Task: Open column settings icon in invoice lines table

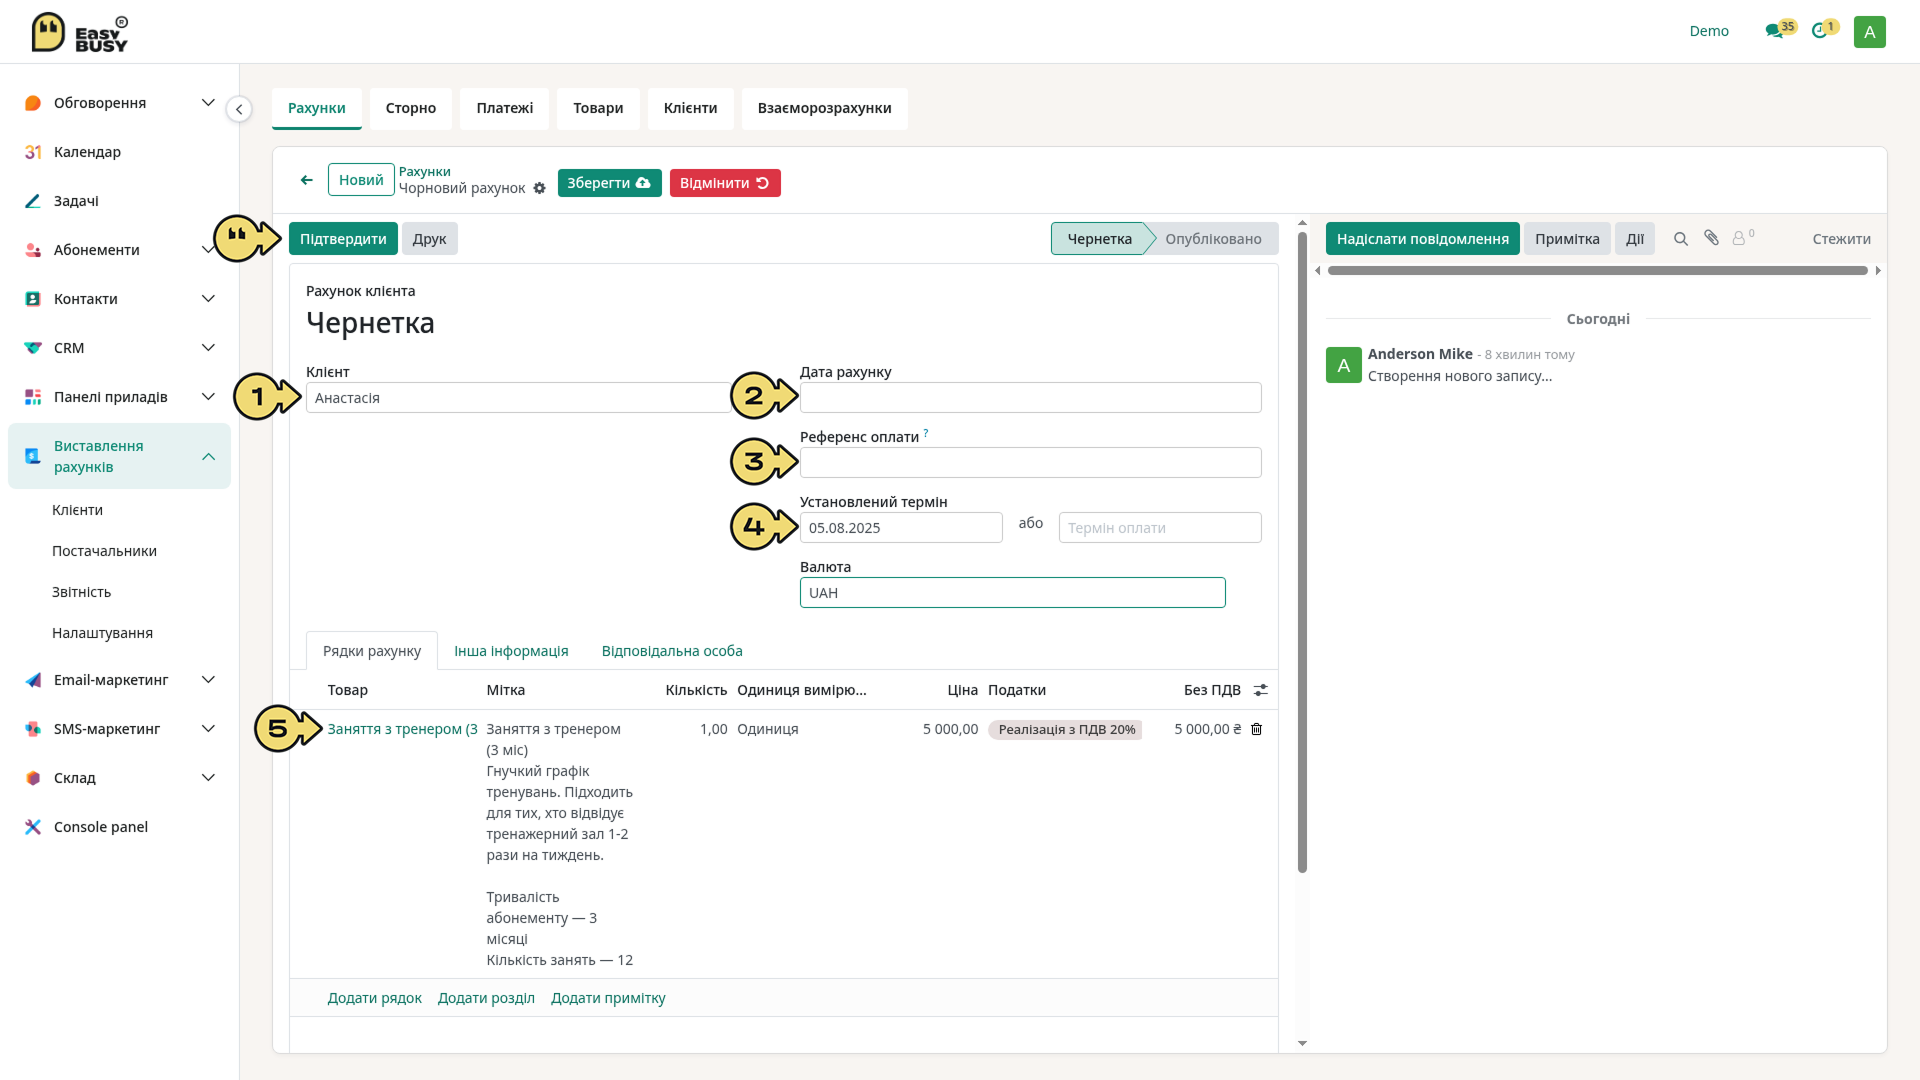Action: 1261,690
